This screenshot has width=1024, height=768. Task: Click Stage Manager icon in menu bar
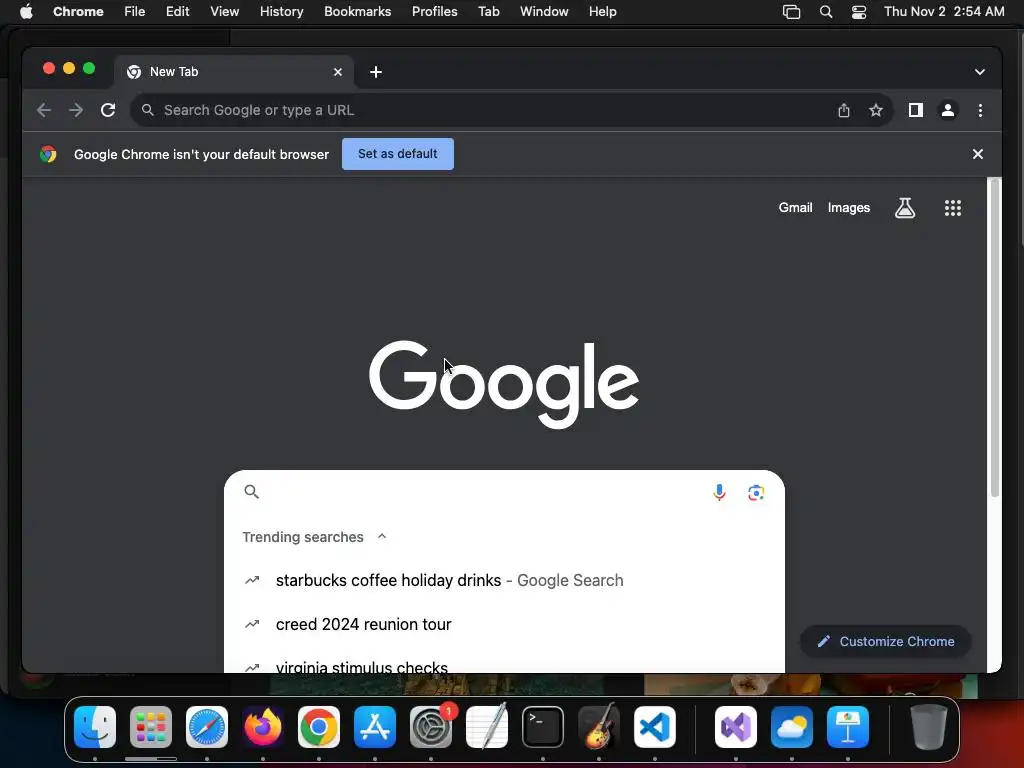791,12
